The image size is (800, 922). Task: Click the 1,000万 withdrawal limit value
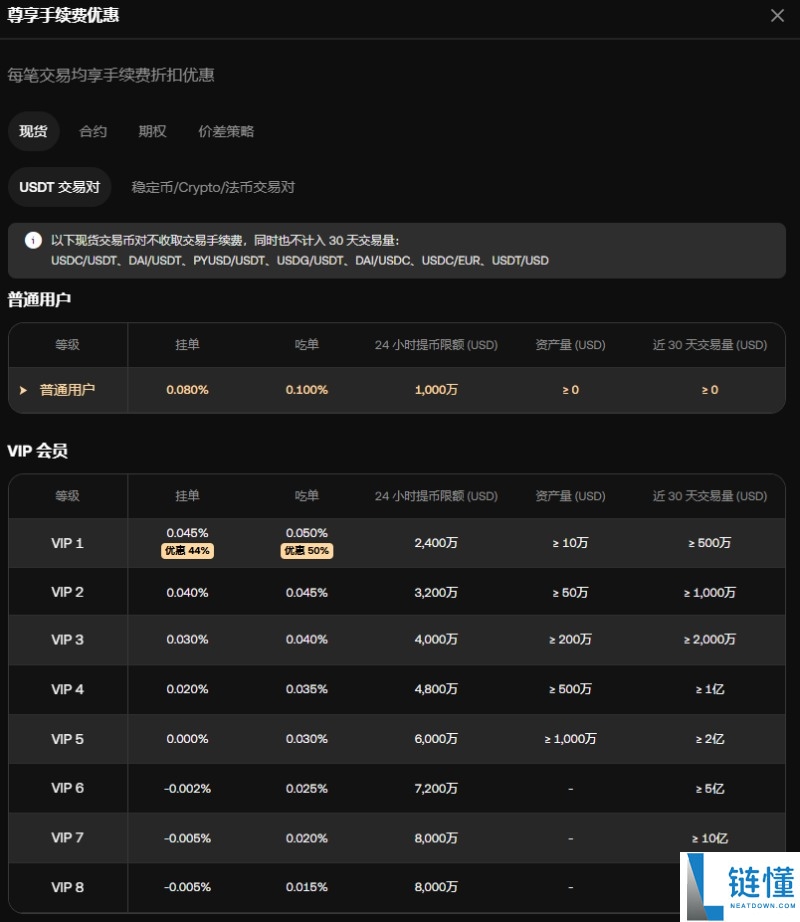click(436, 390)
